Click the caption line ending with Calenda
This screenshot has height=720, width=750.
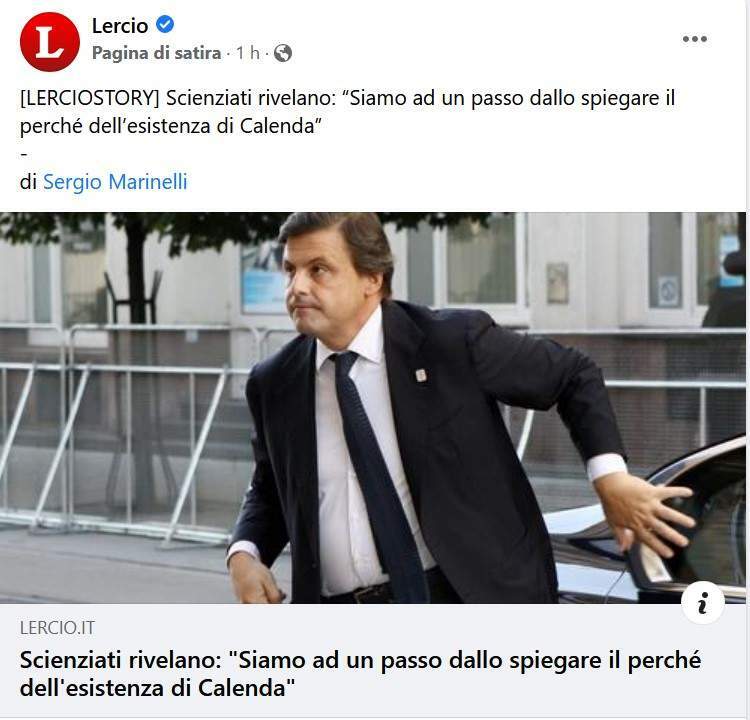click(171, 126)
